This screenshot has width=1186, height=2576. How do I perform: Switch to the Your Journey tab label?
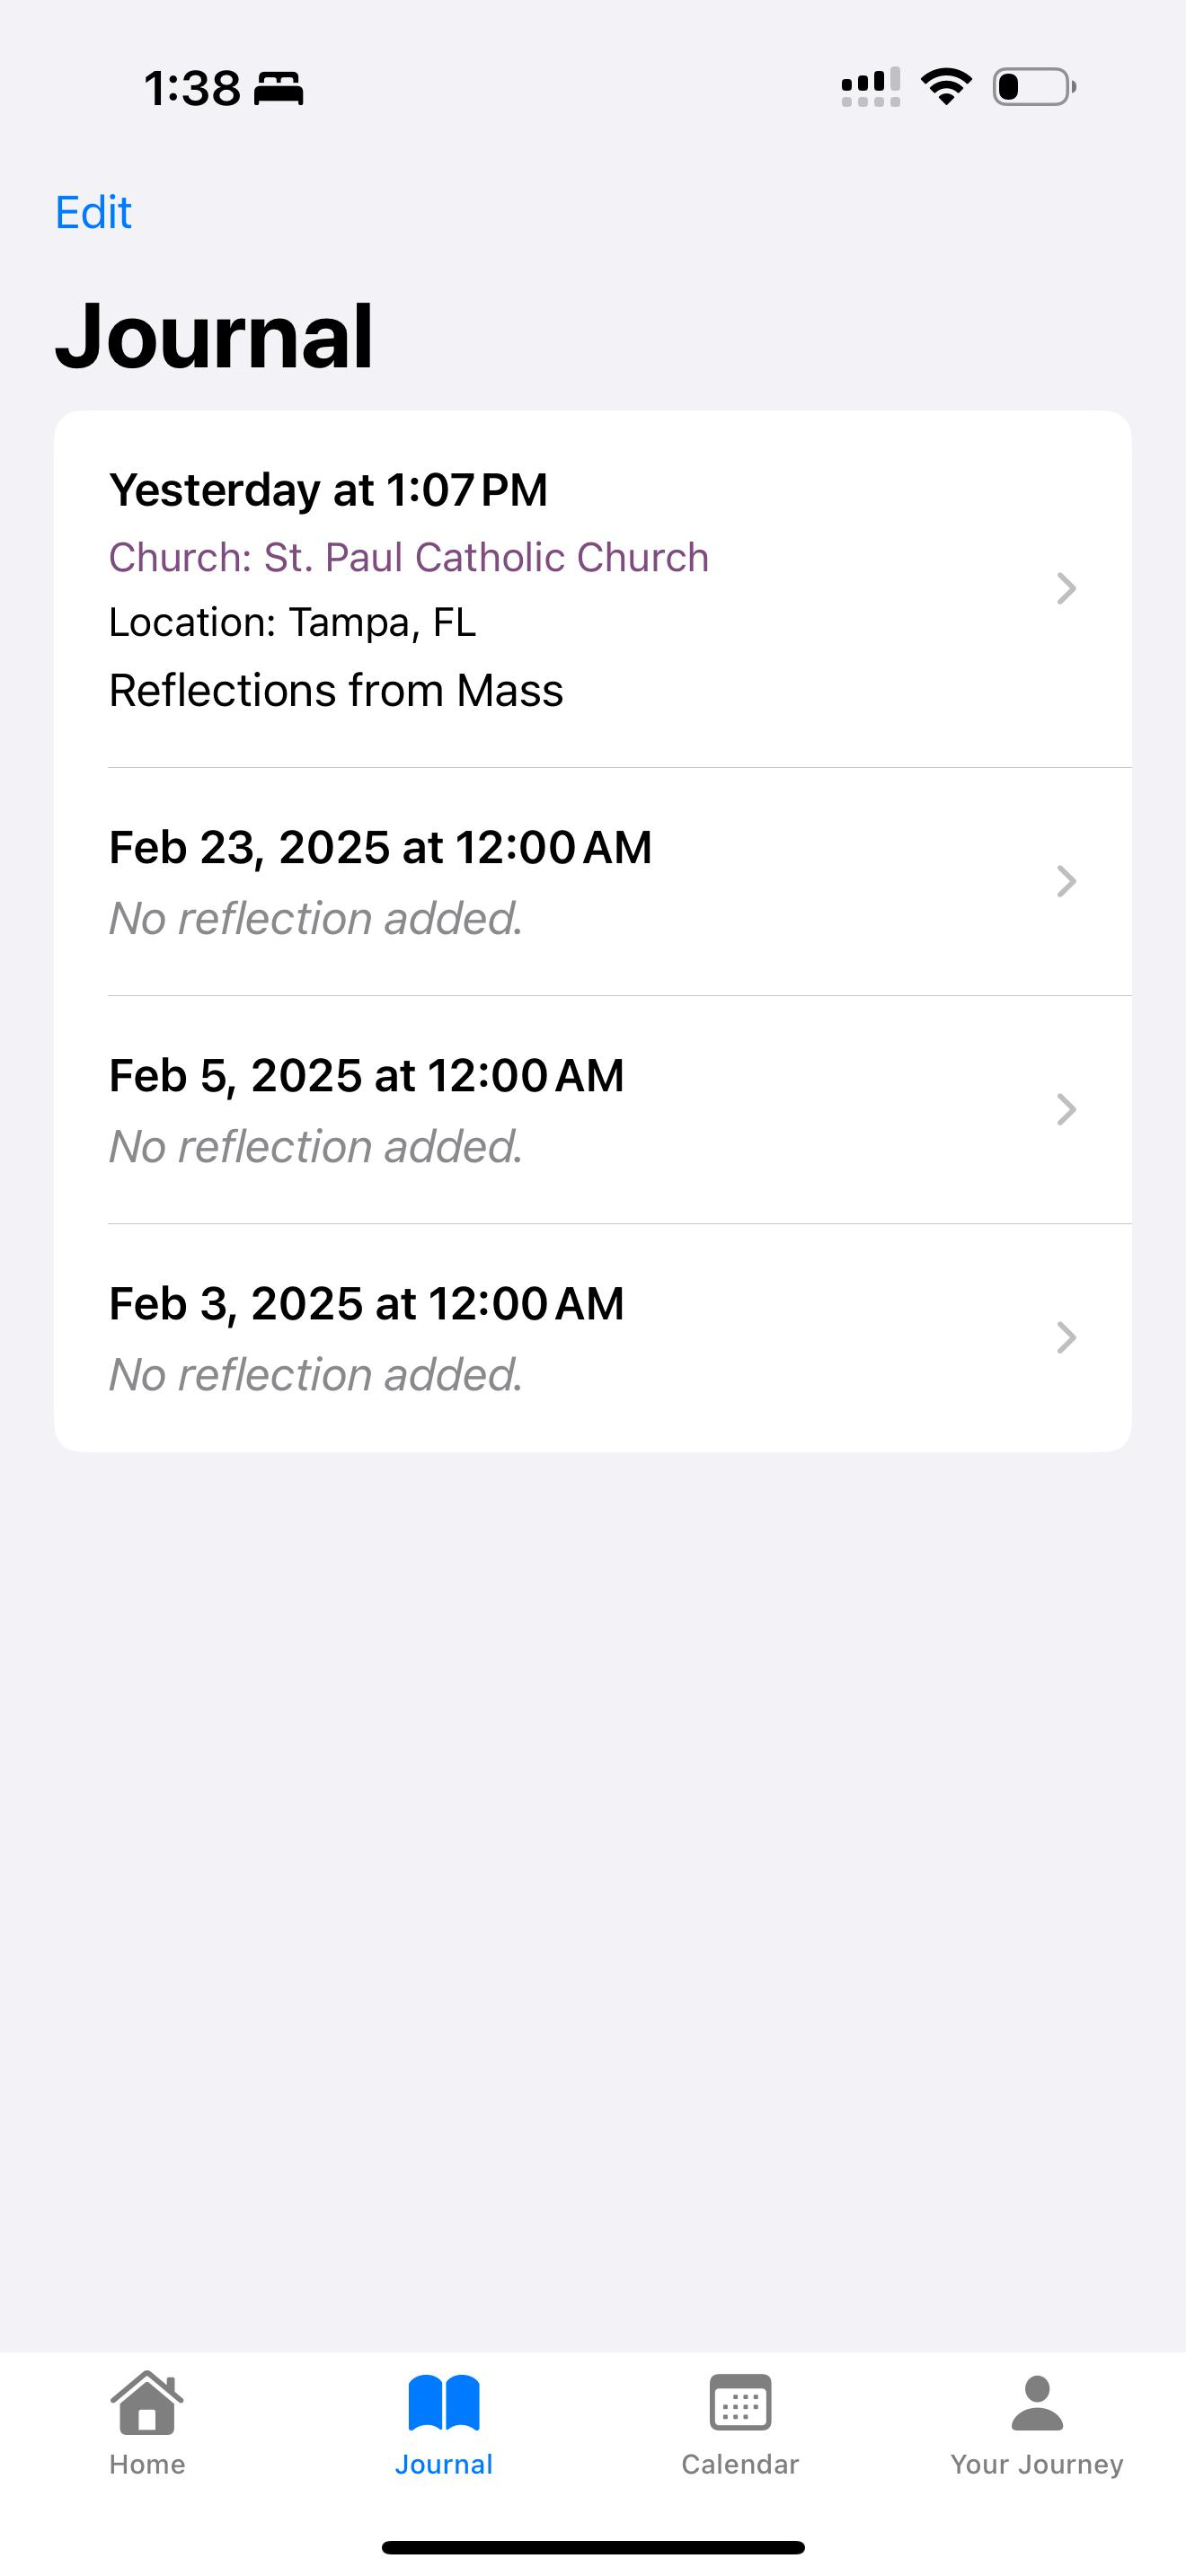[x=1037, y=2464]
